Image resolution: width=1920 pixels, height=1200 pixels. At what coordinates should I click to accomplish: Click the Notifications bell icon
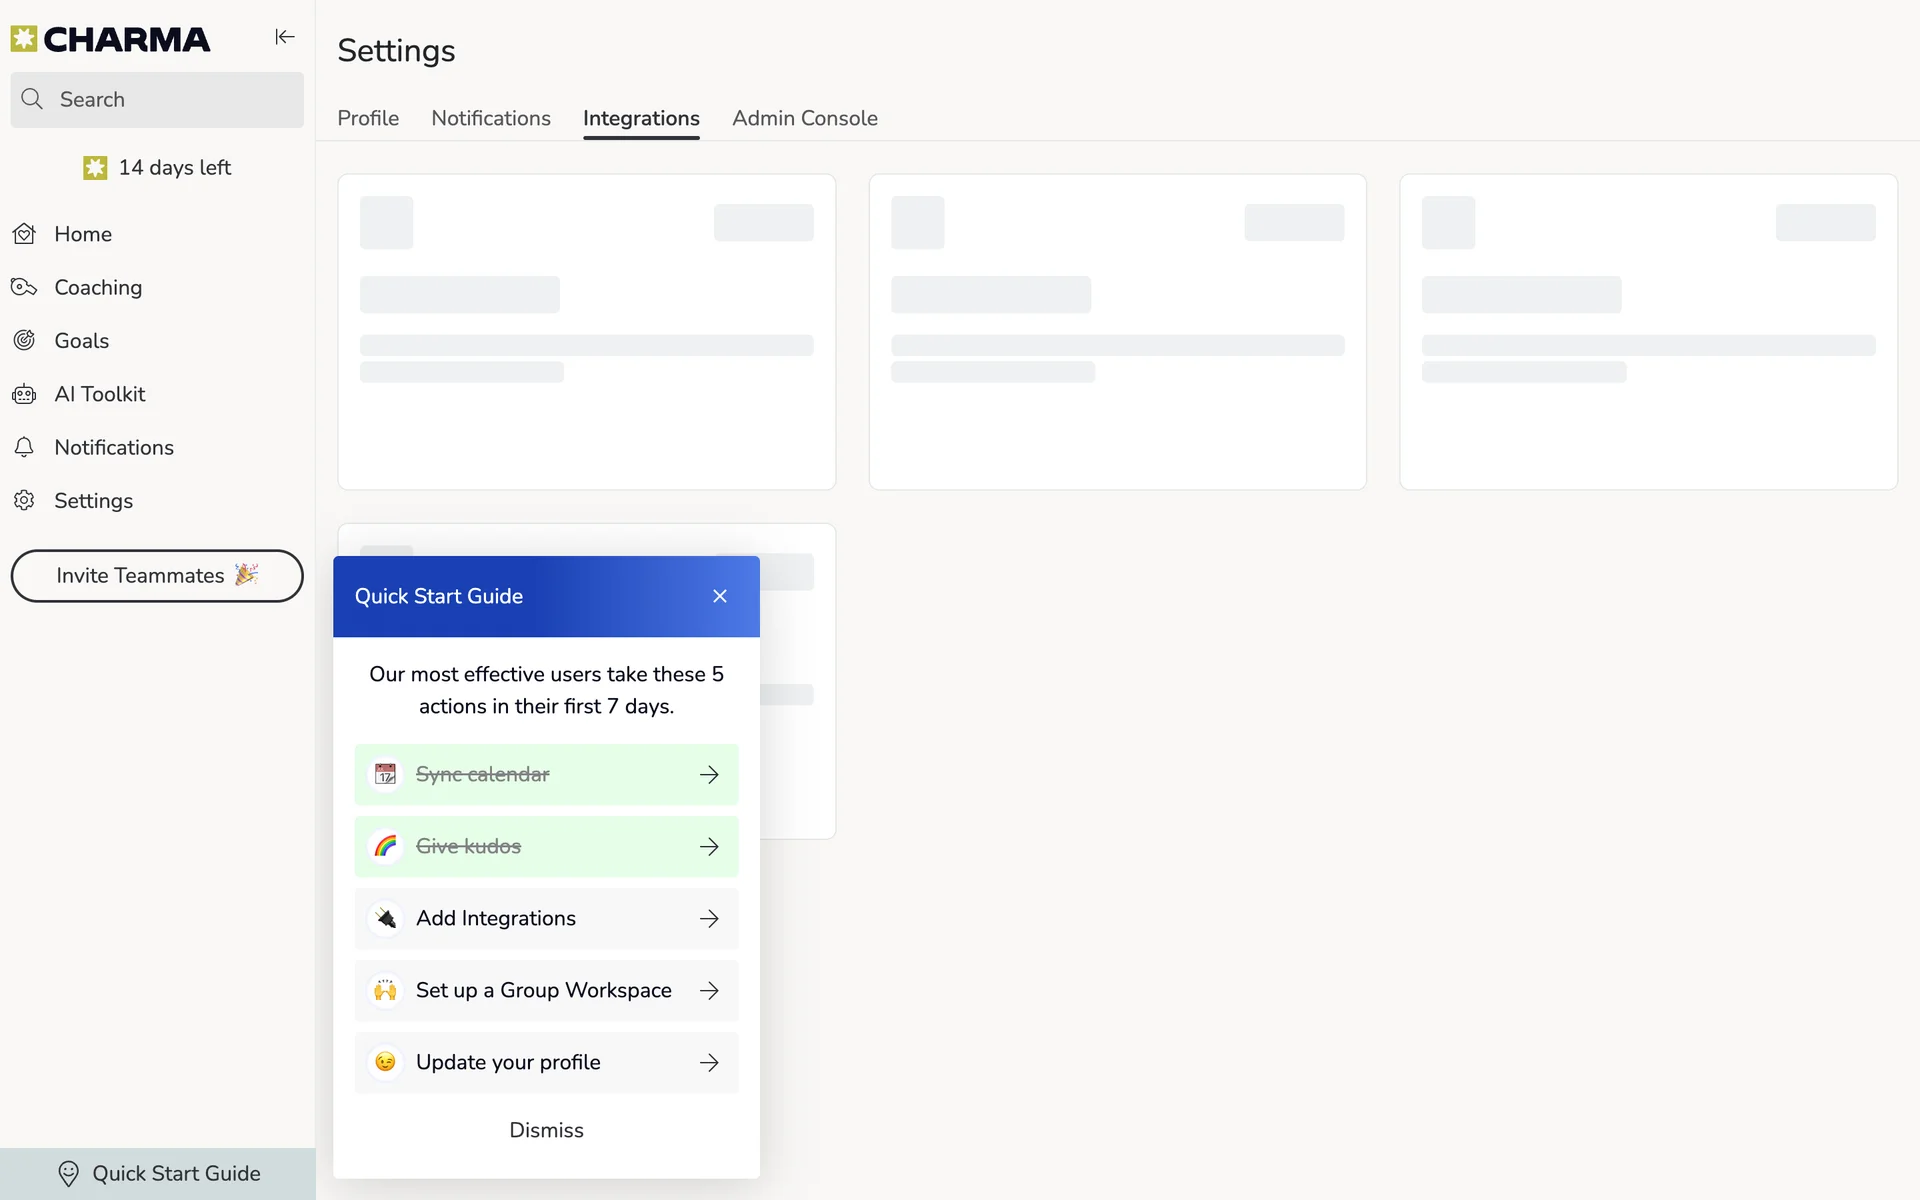25,447
